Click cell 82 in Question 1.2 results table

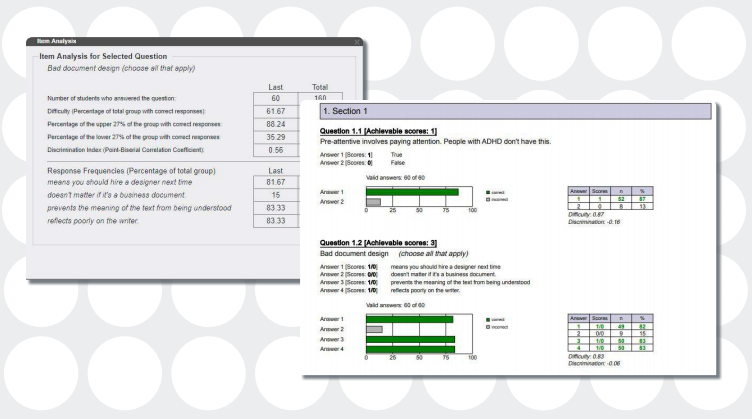pos(642,326)
